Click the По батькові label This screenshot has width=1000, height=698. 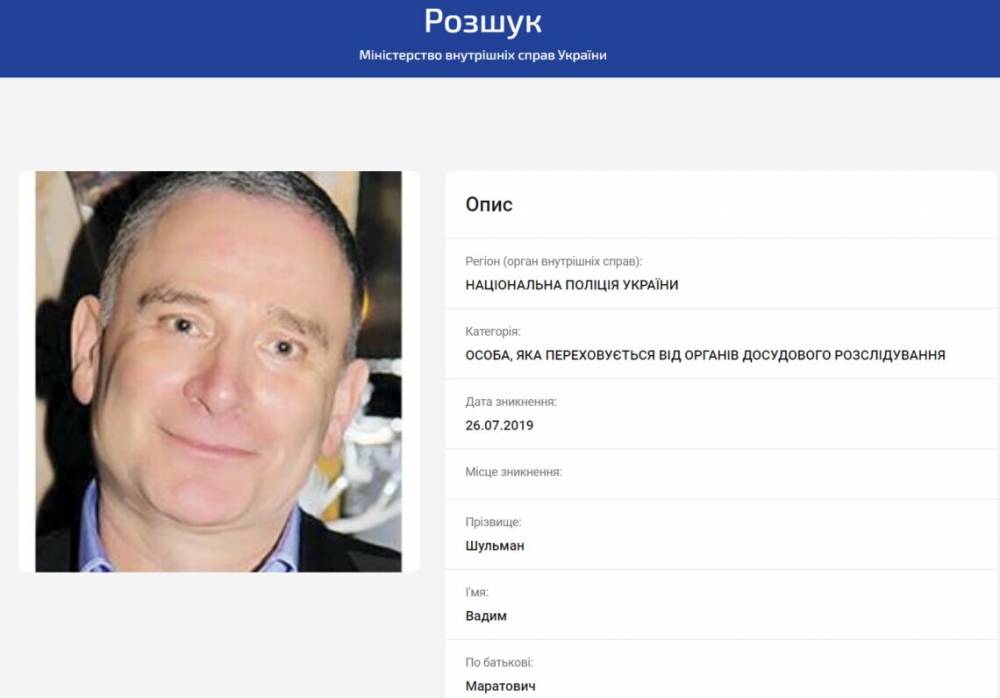(x=499, y=662)
